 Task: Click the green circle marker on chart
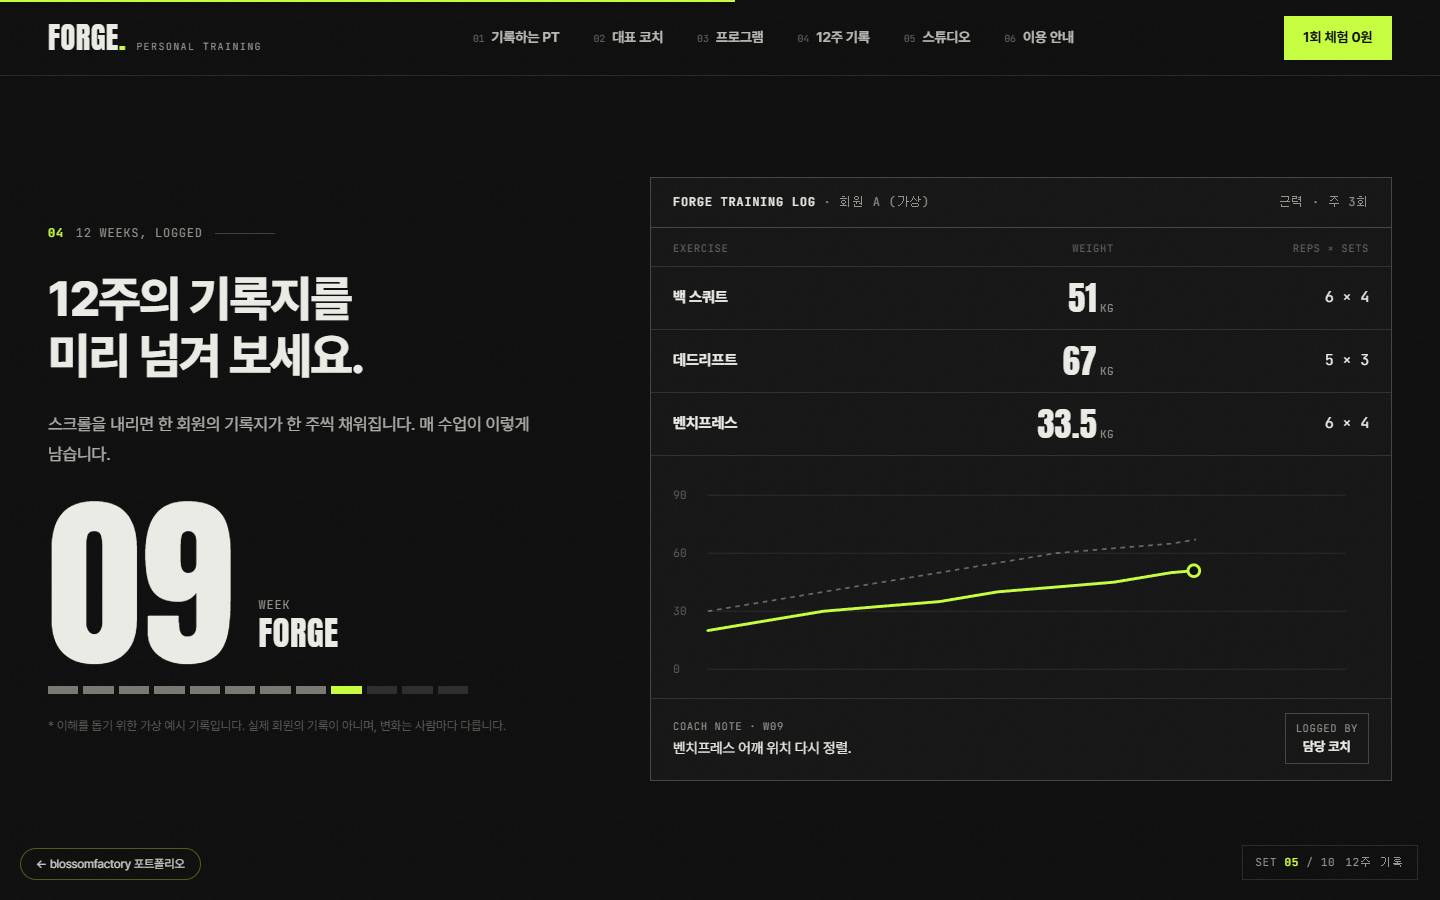click(x=1193, y=571)
